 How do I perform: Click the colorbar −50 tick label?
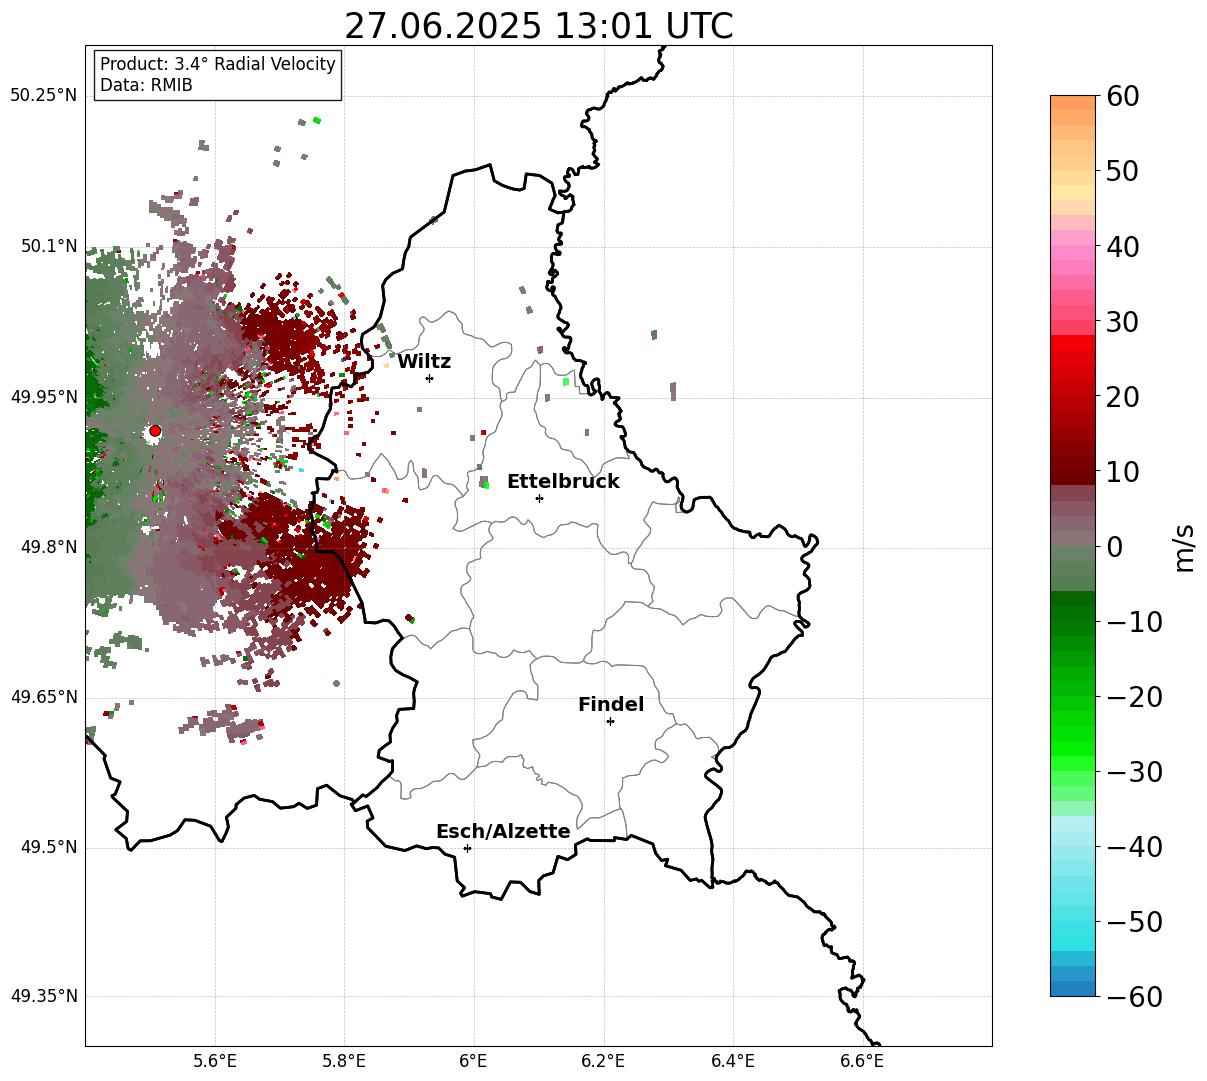[x=1134, y=922]
